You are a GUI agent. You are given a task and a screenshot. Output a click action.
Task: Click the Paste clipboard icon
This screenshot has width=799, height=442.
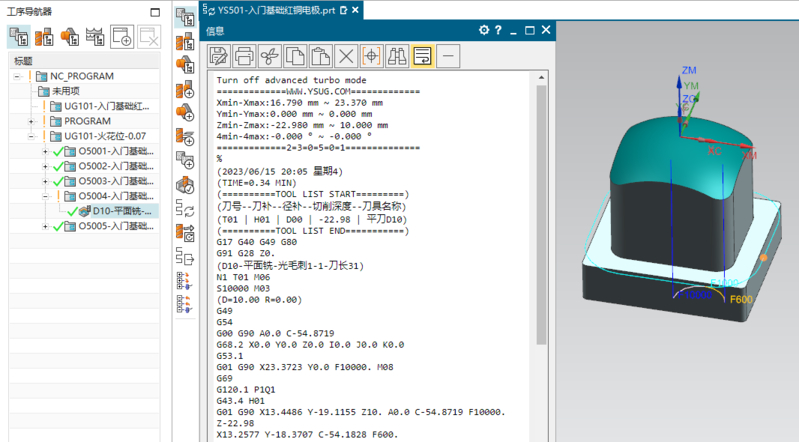click(x=321, y=55)
